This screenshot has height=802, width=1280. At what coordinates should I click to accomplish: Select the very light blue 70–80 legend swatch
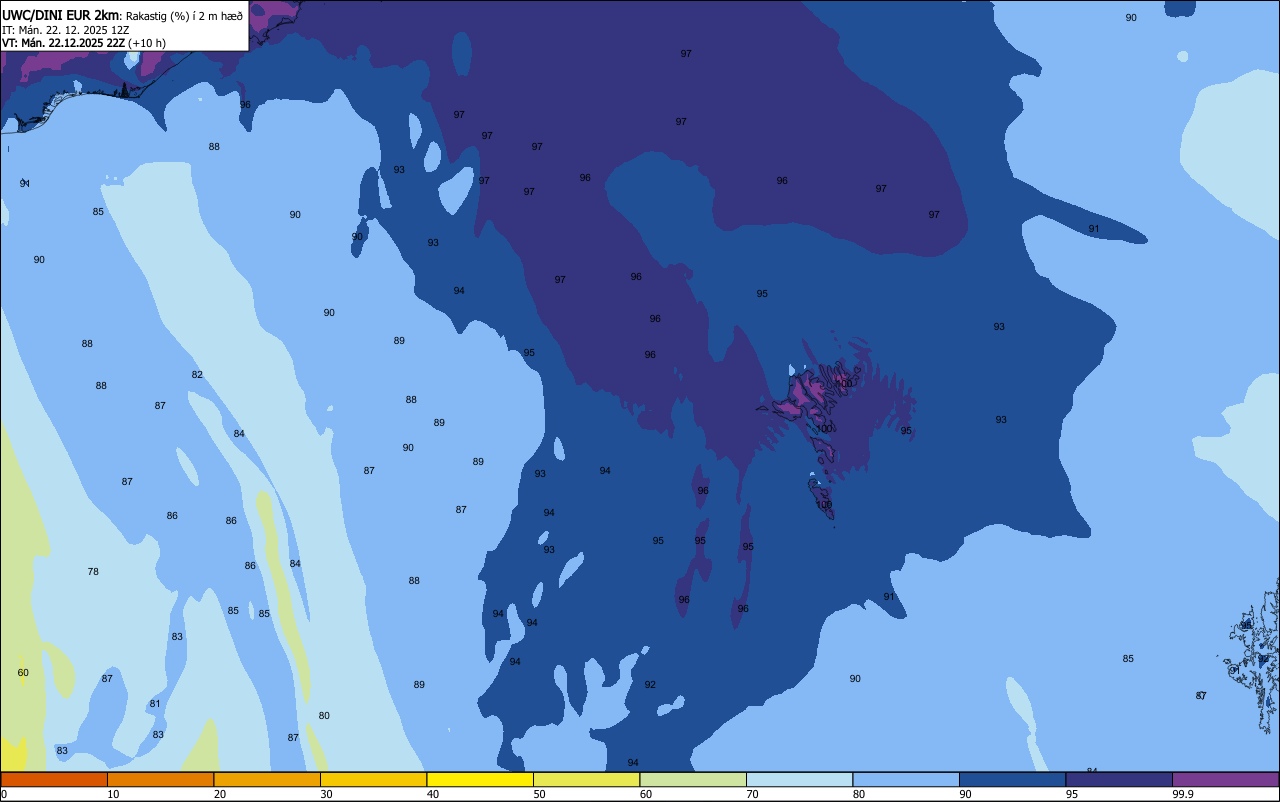799,779
